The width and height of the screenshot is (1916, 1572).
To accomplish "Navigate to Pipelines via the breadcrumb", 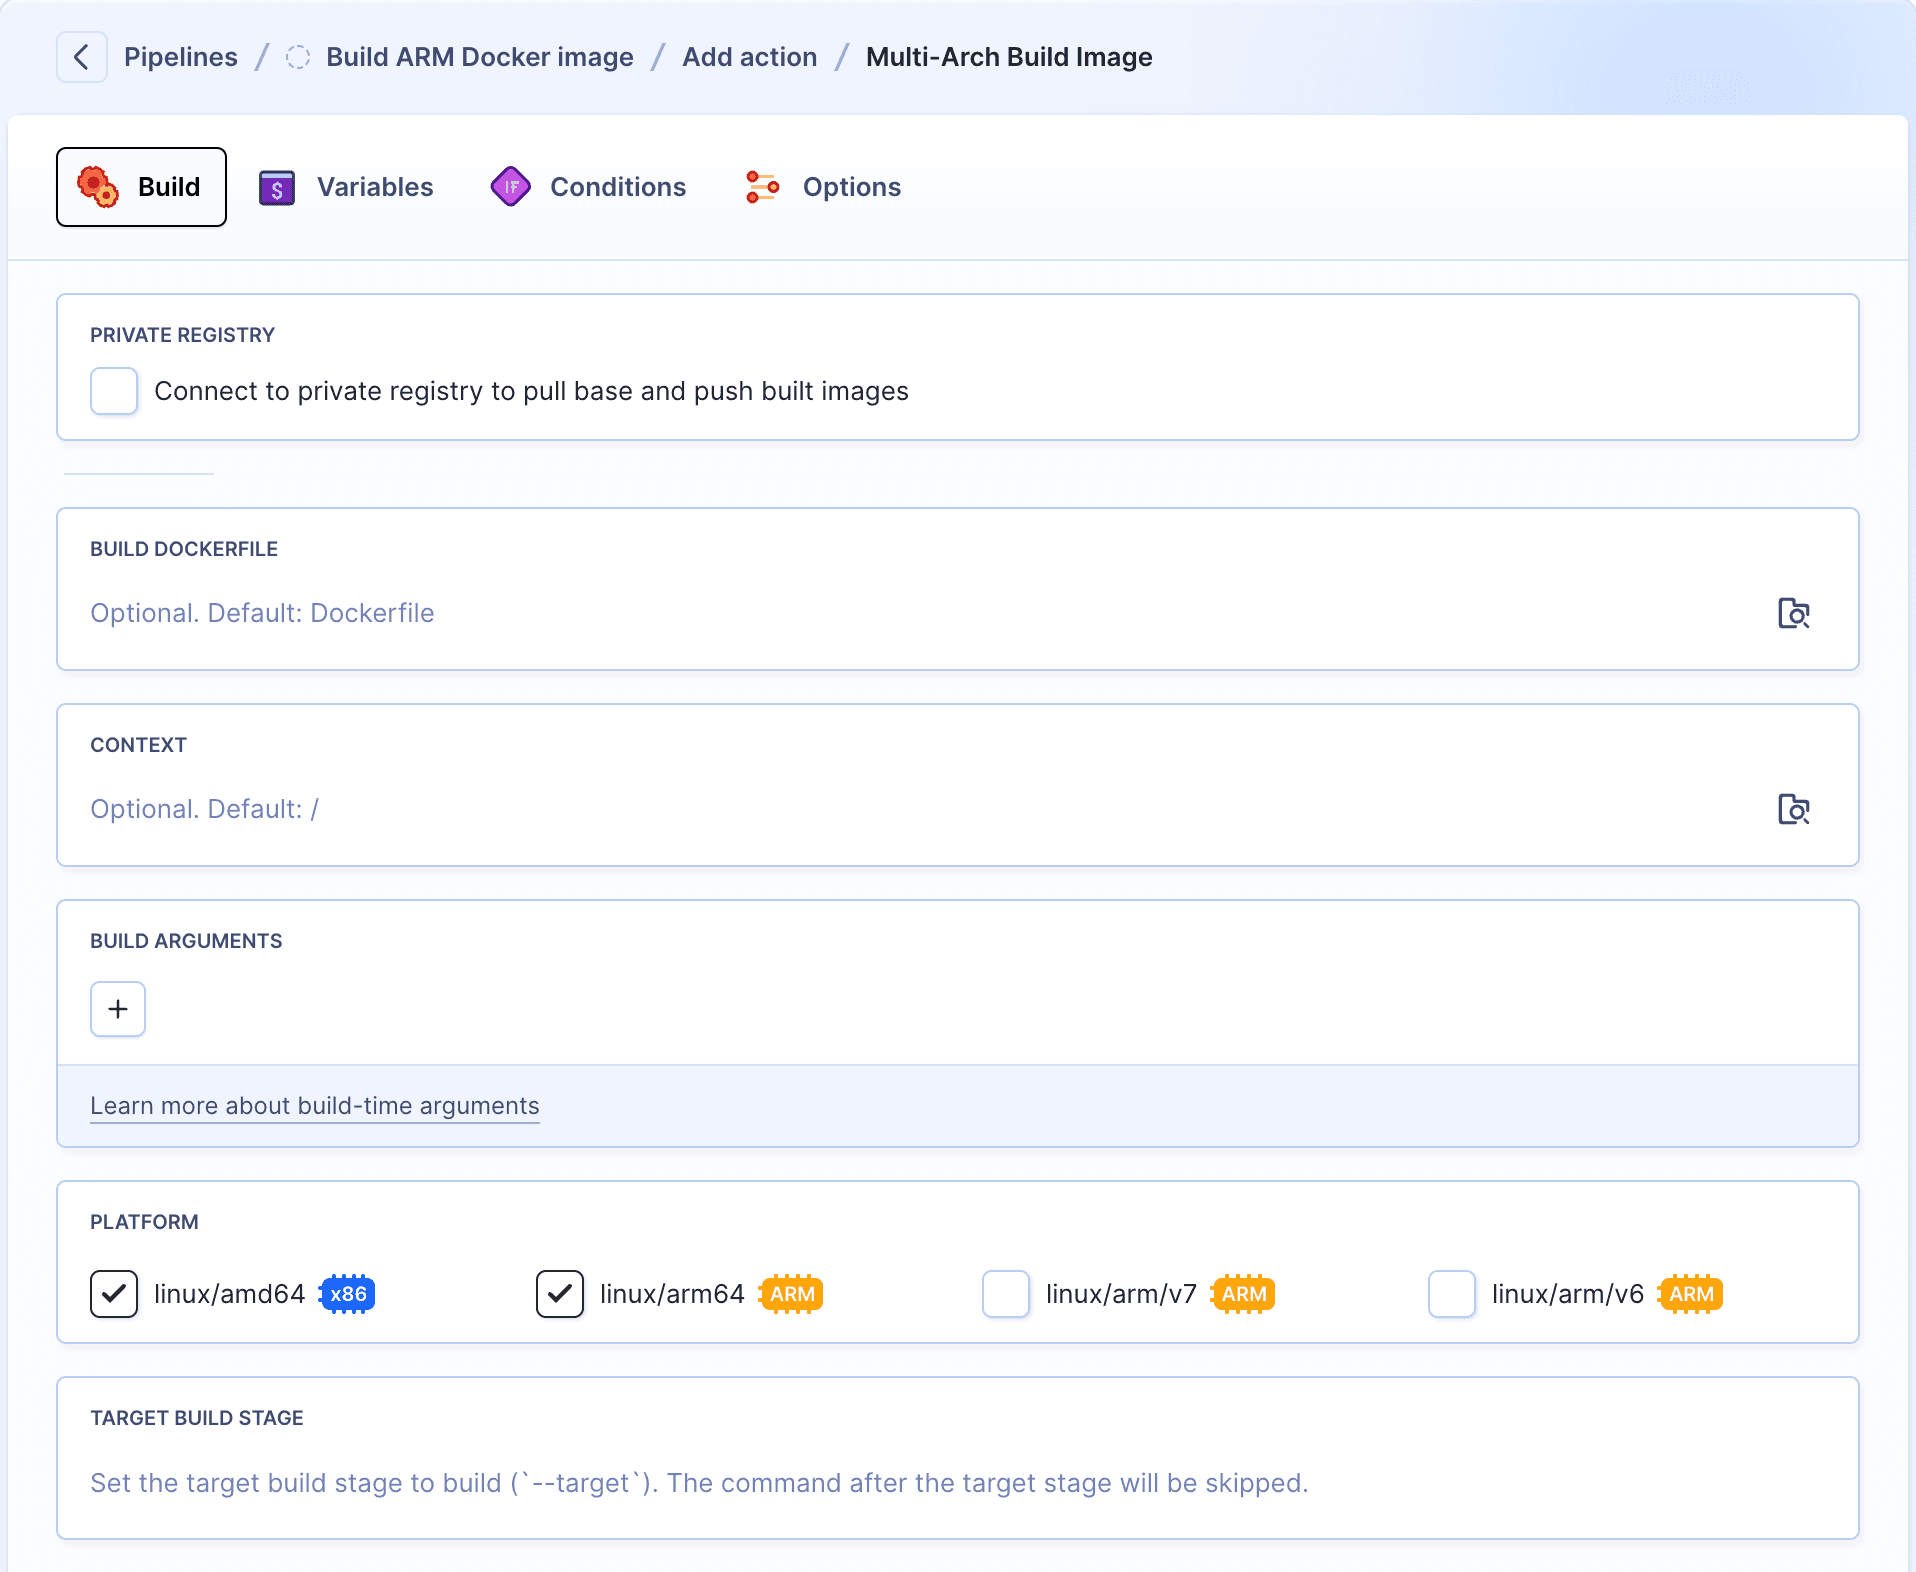I will coord(180,57).
